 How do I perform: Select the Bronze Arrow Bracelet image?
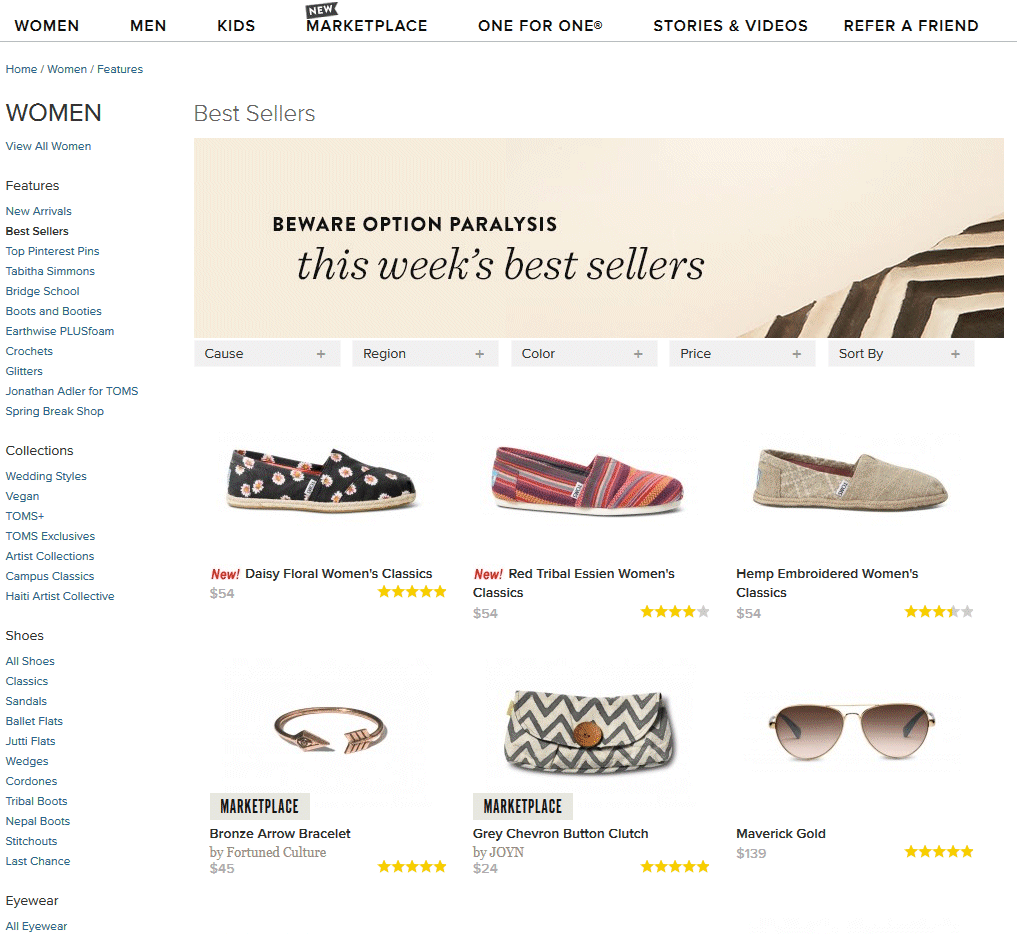[330, 730]
